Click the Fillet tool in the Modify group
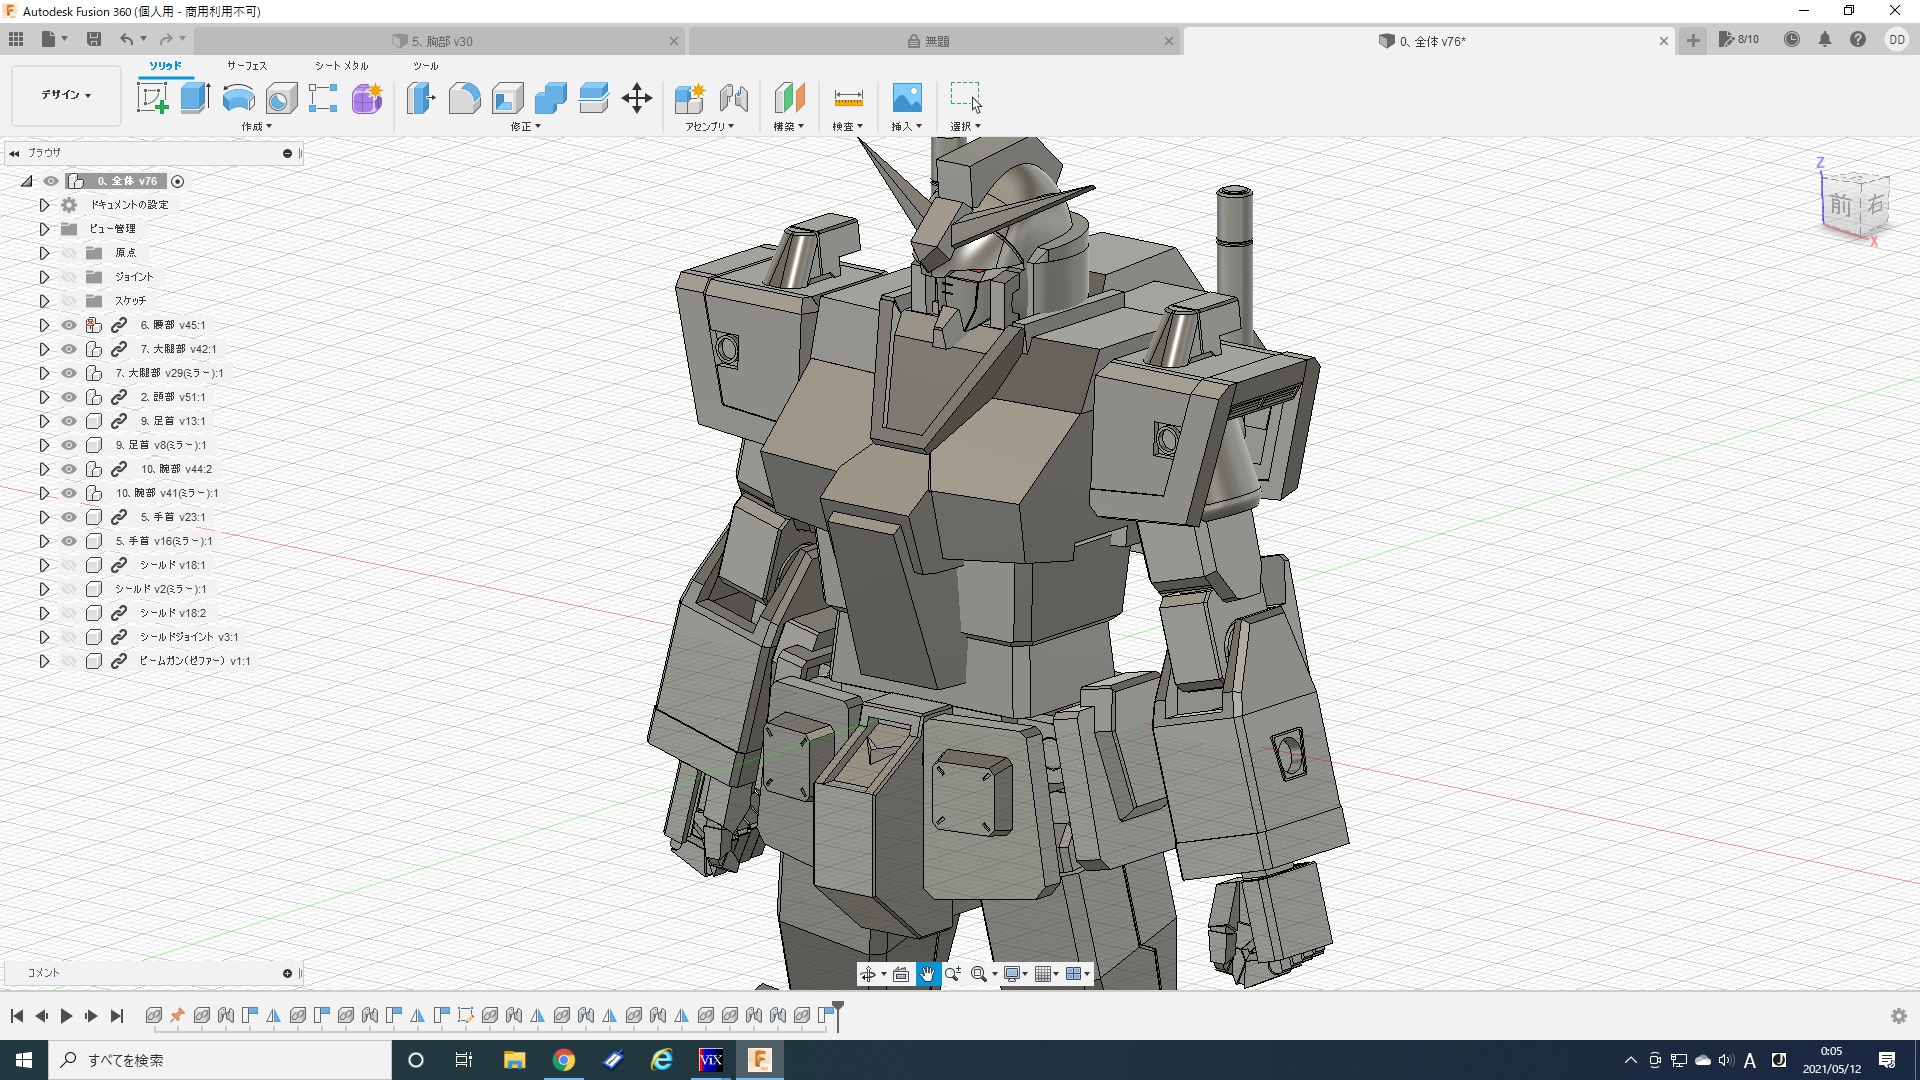The height and width of the screenshot is (1080, 1920). pos(464,98)
